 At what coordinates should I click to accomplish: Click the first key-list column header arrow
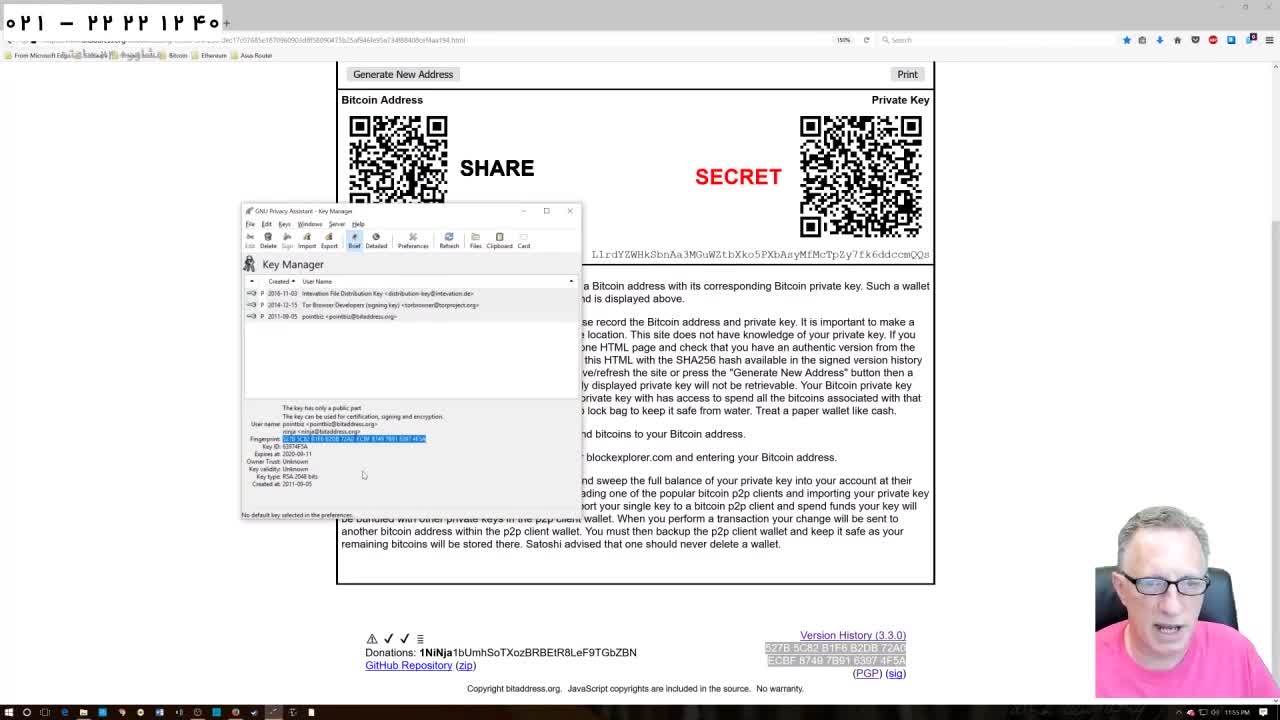[252, 281]
